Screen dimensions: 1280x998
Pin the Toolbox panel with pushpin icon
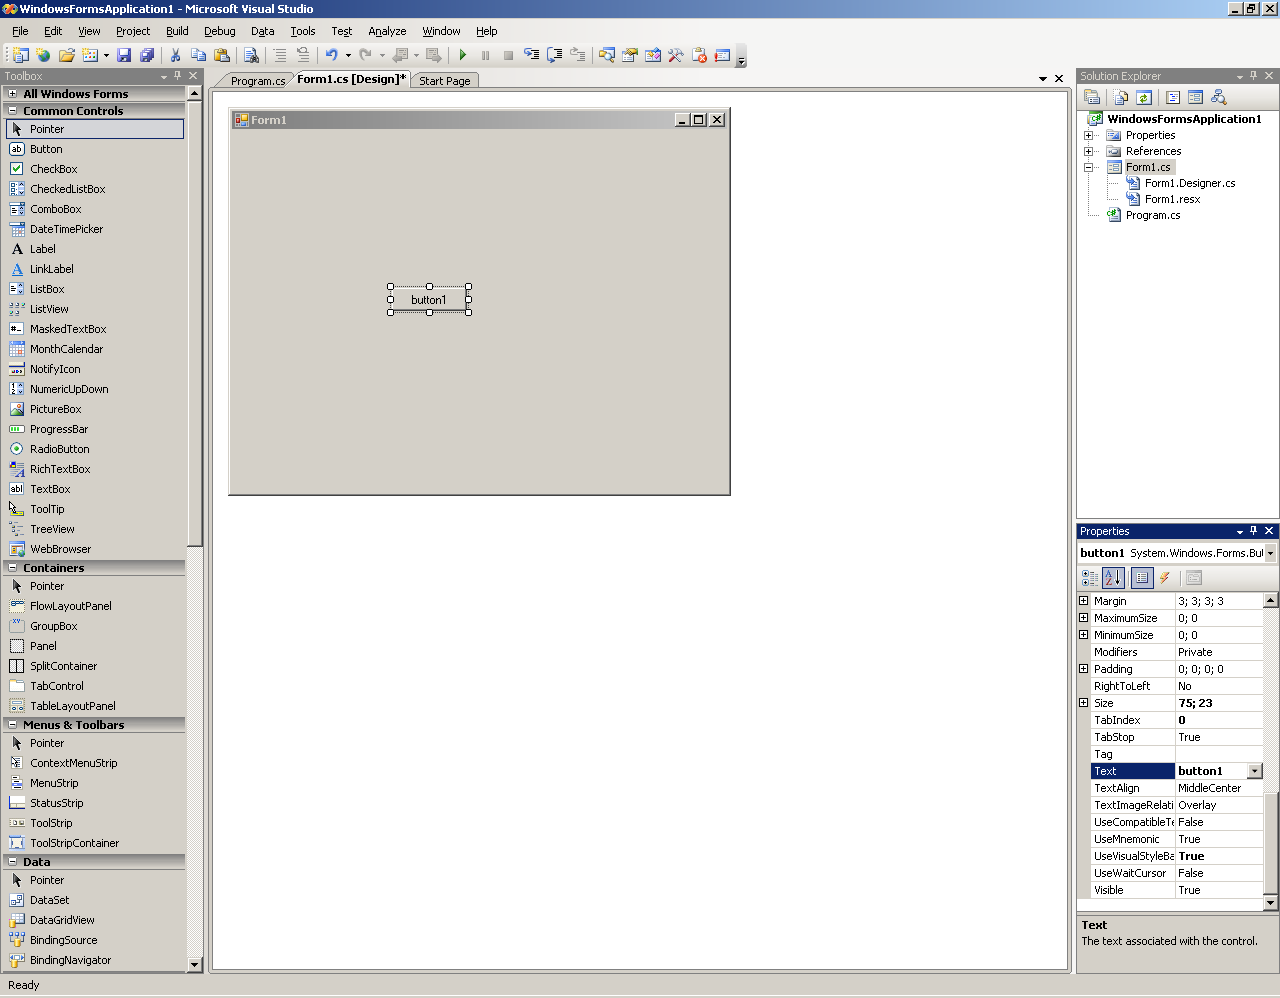178,76
